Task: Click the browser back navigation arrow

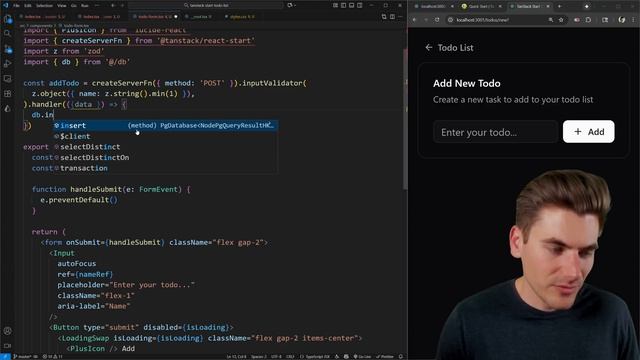Action: pyautogui.click(x=415, y=20)
